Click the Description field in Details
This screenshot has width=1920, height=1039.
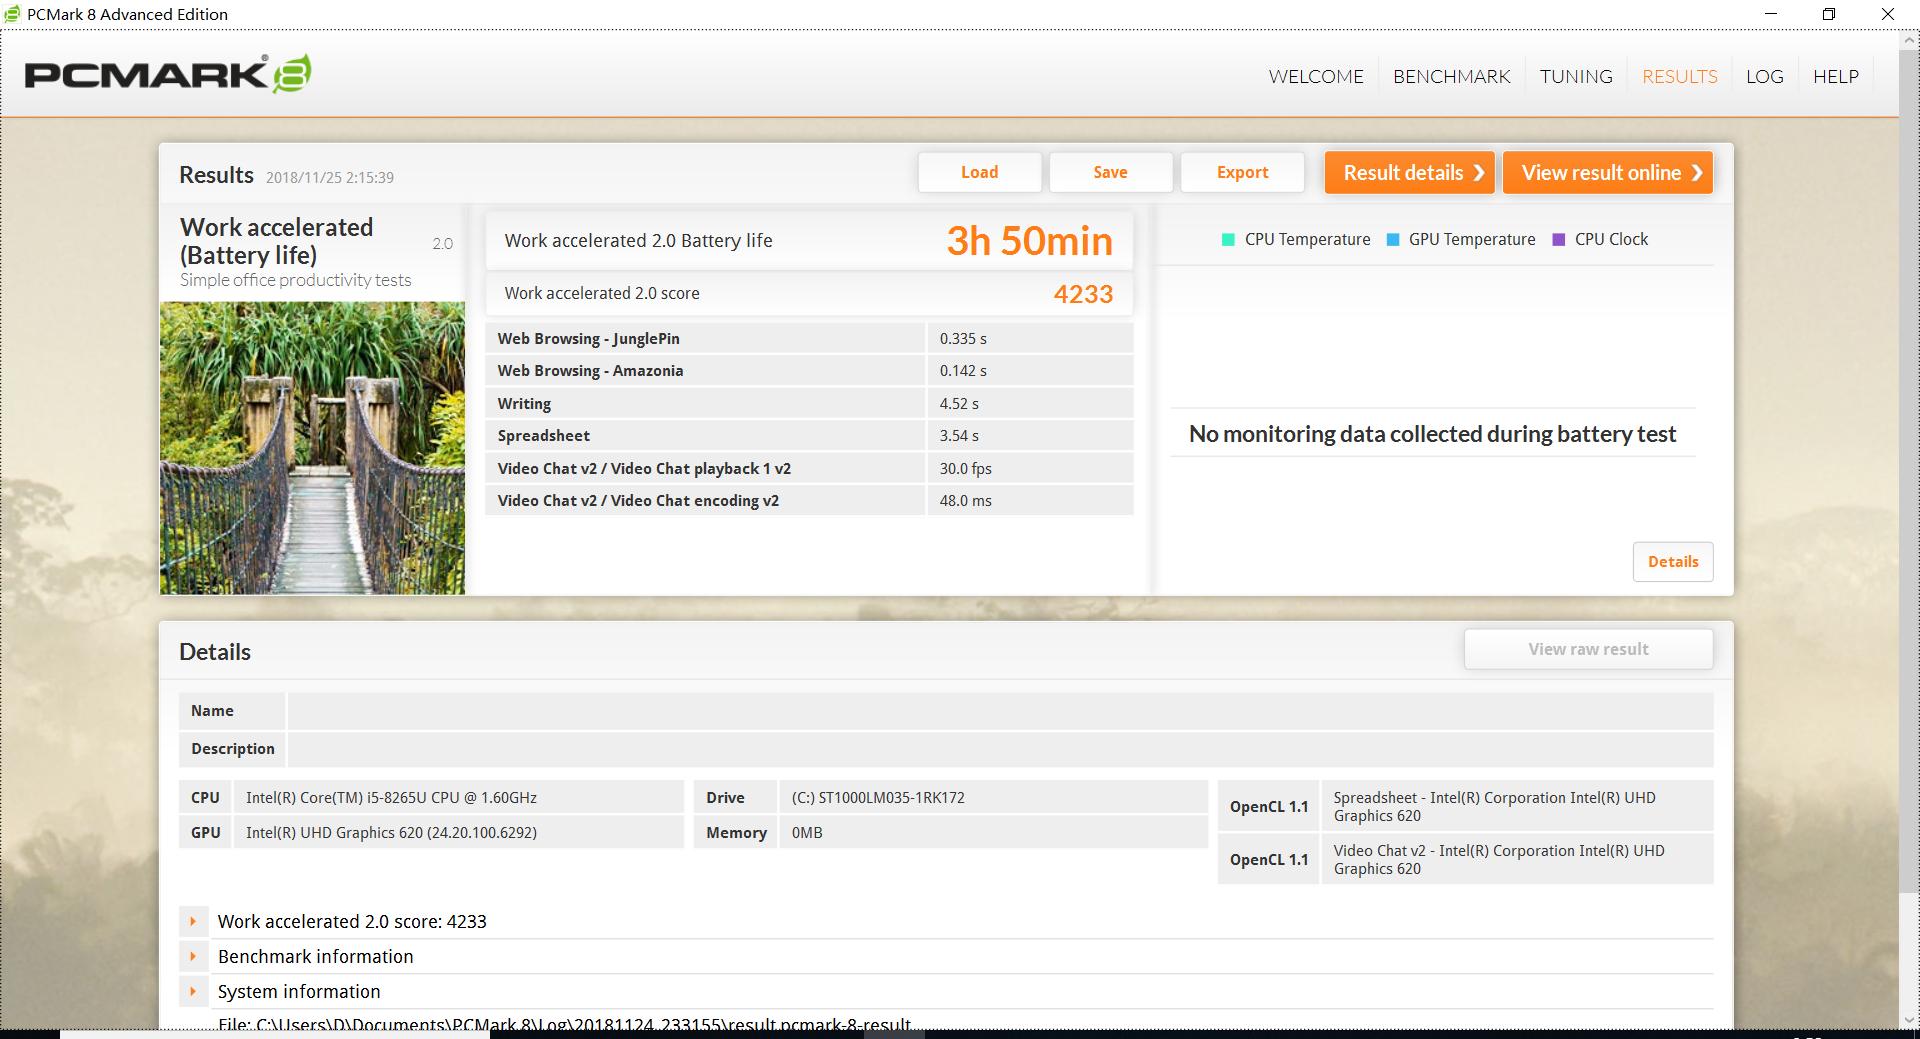pyautogui.click(x=1000, y=749)
